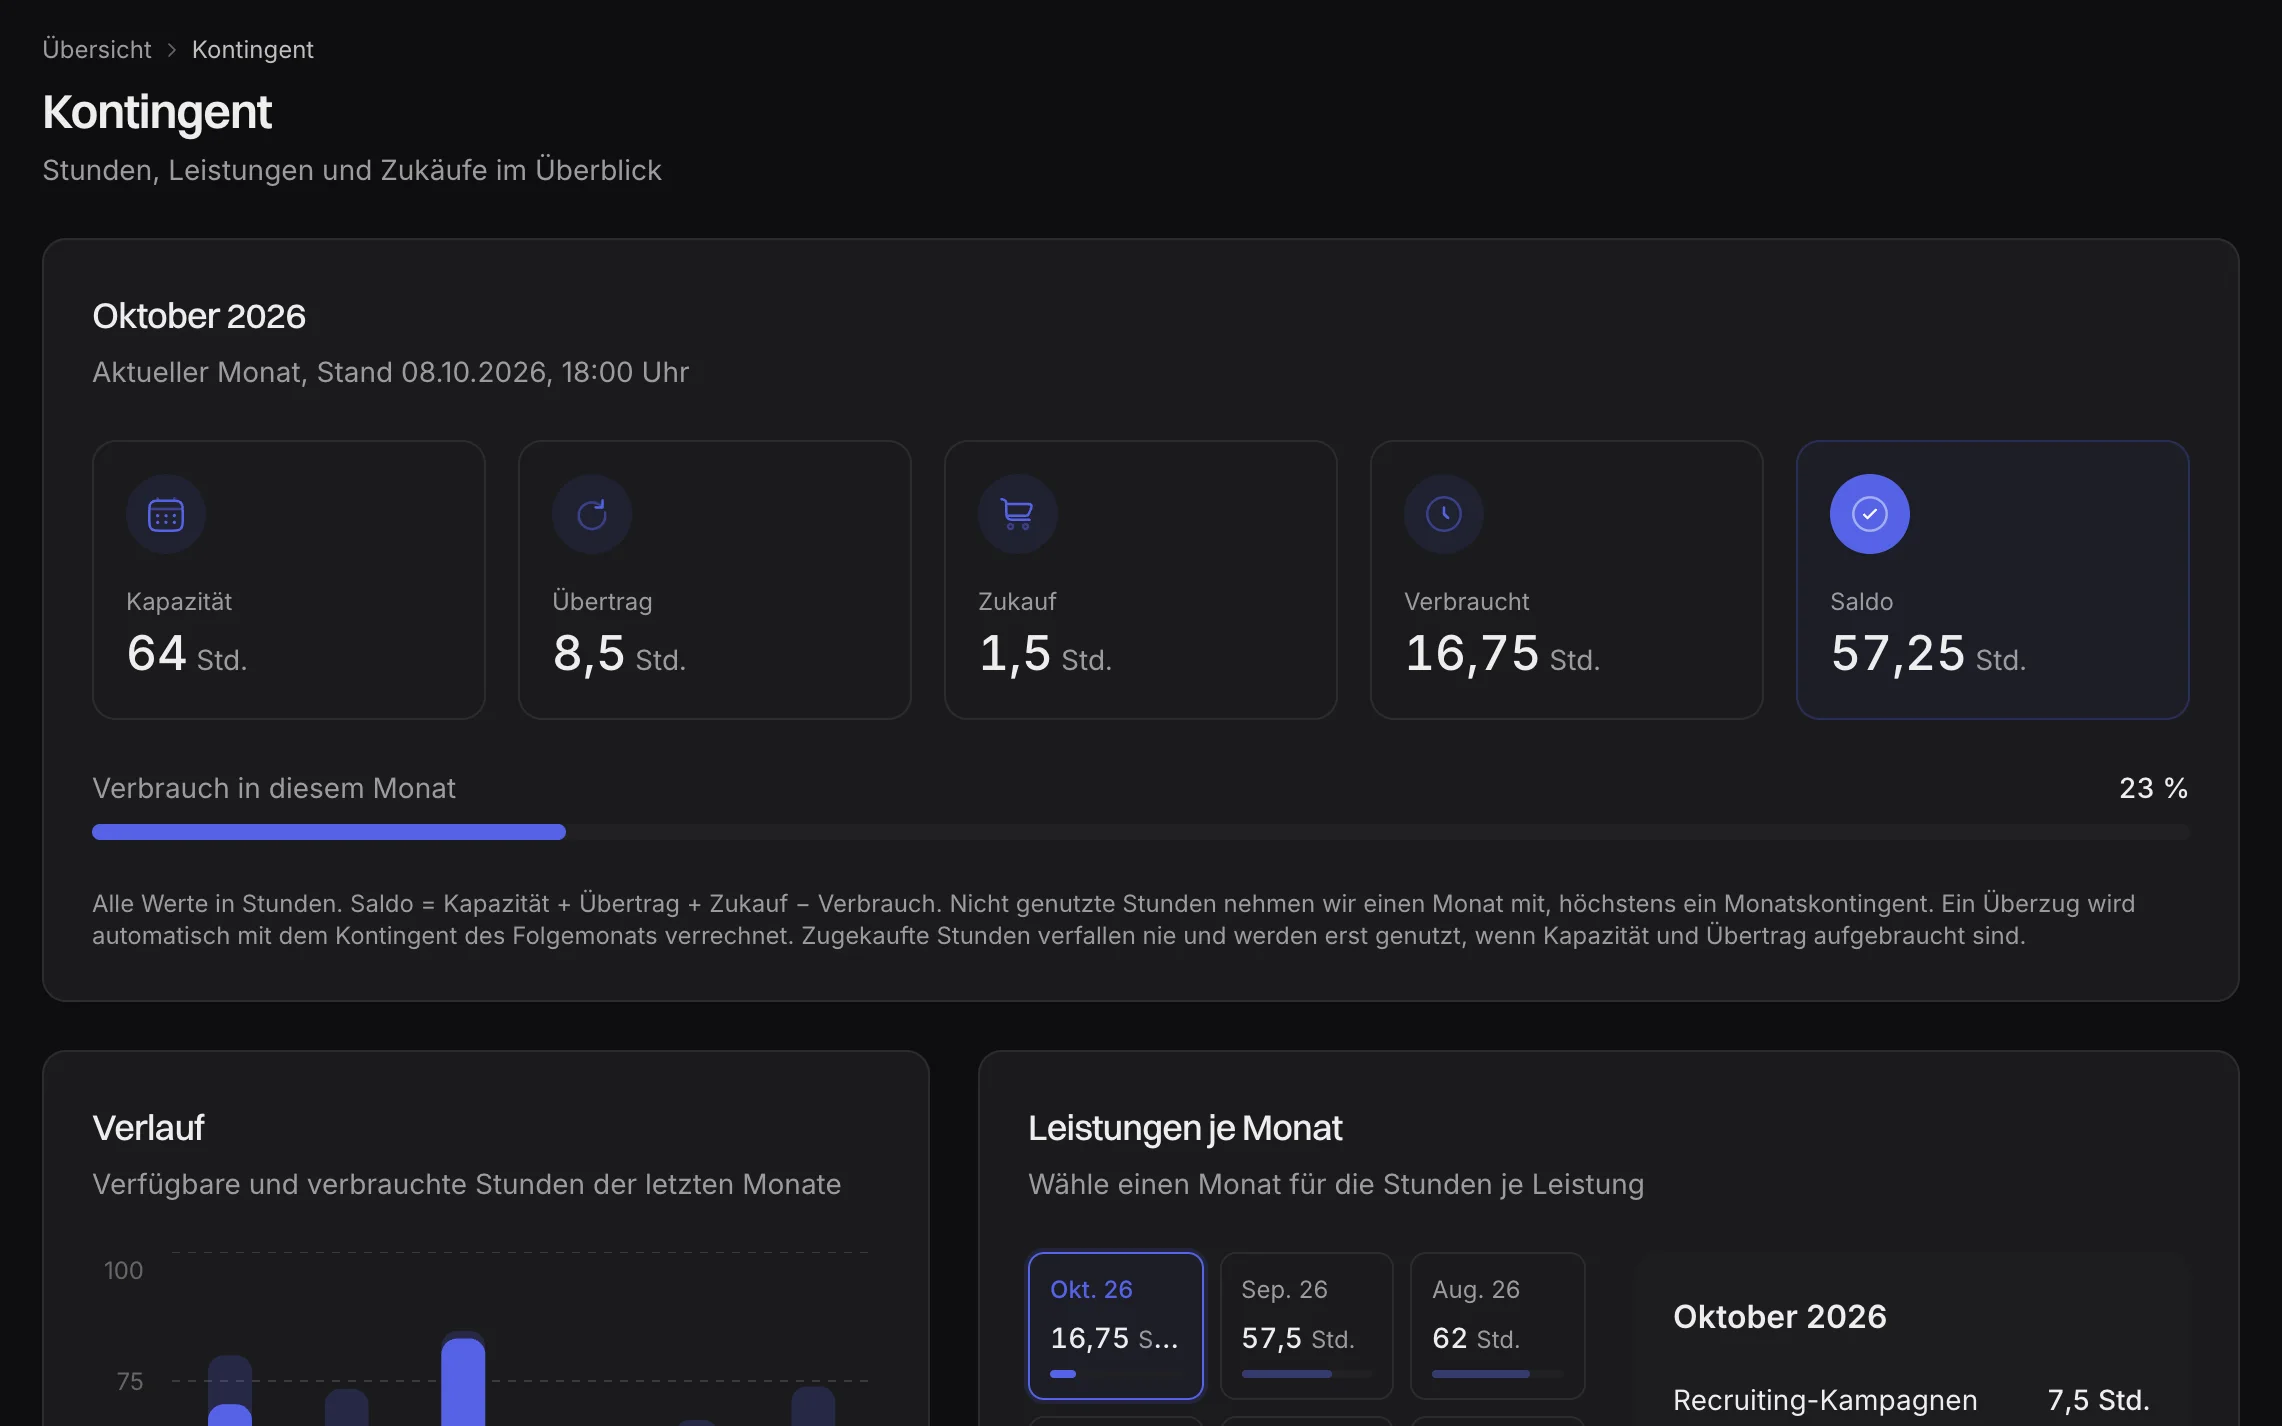Click the Verbrauch in diesem Monat label
The width and height of the screenshot is (2282, 1426).
coord(274,788)
